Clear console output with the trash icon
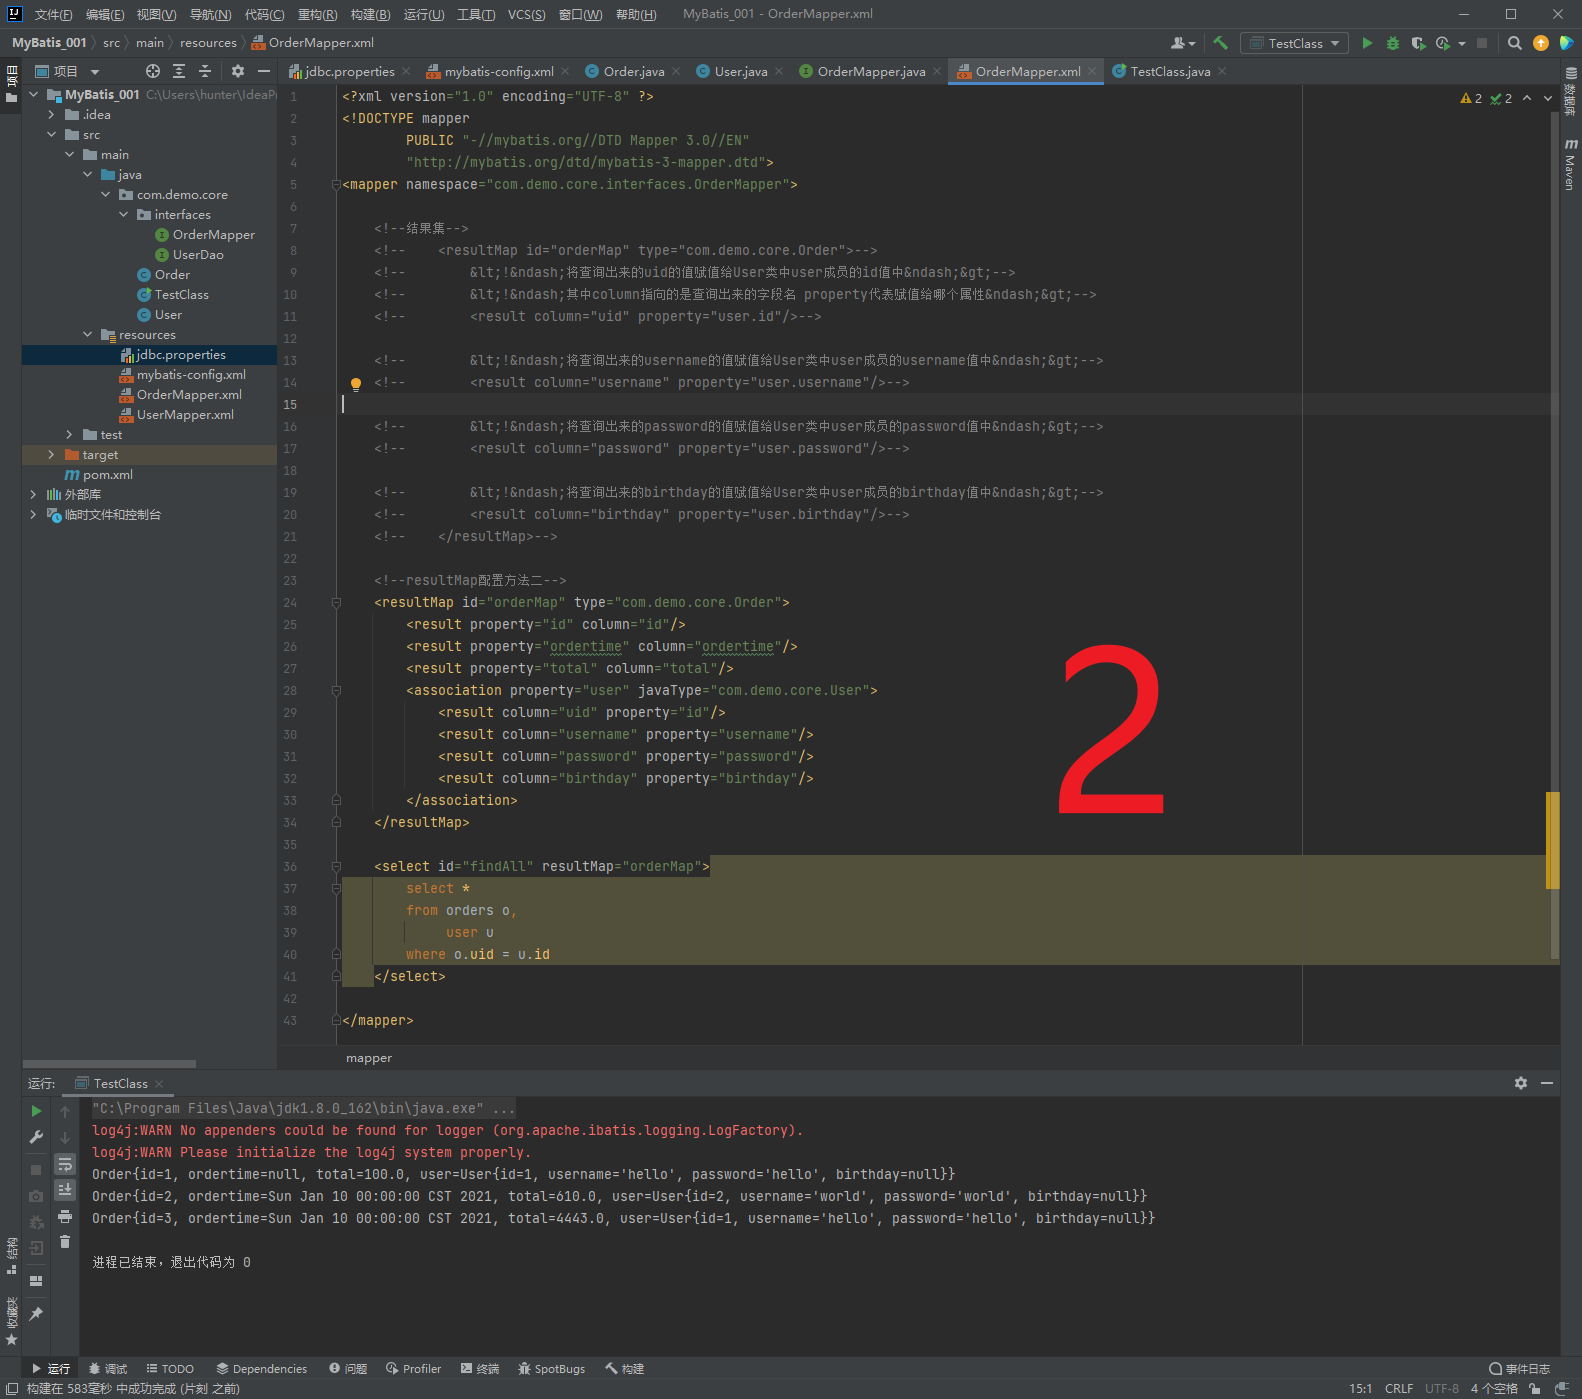This screenshot has height=1399, width=1582. pyautogui.click(x=65, y=1242)
